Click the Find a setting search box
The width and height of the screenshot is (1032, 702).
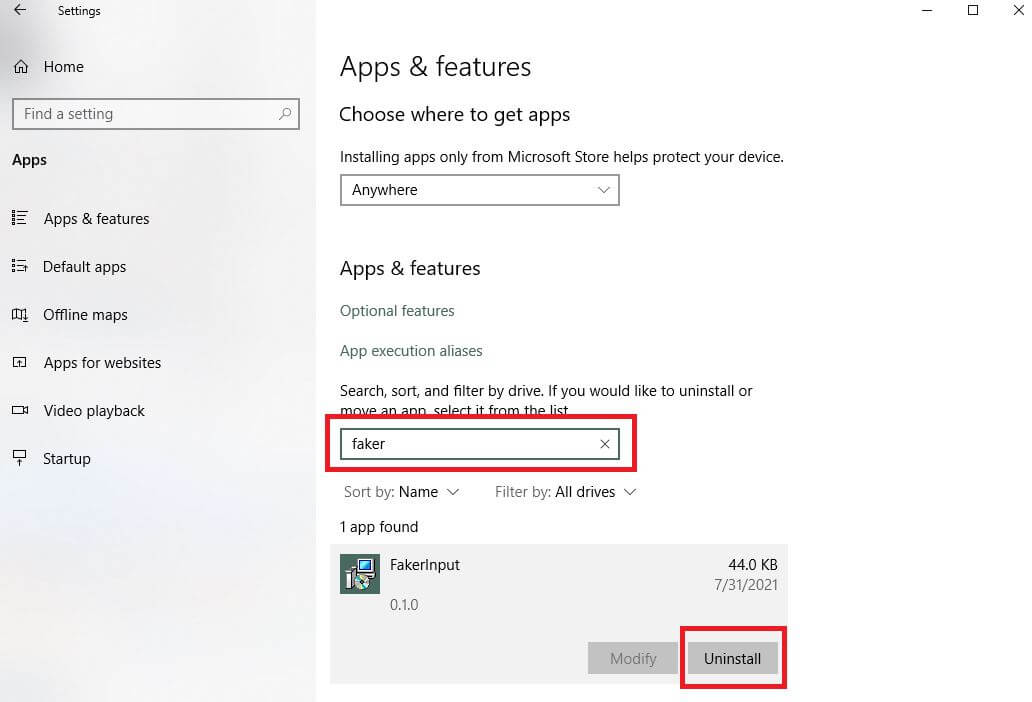coord(155,114)
